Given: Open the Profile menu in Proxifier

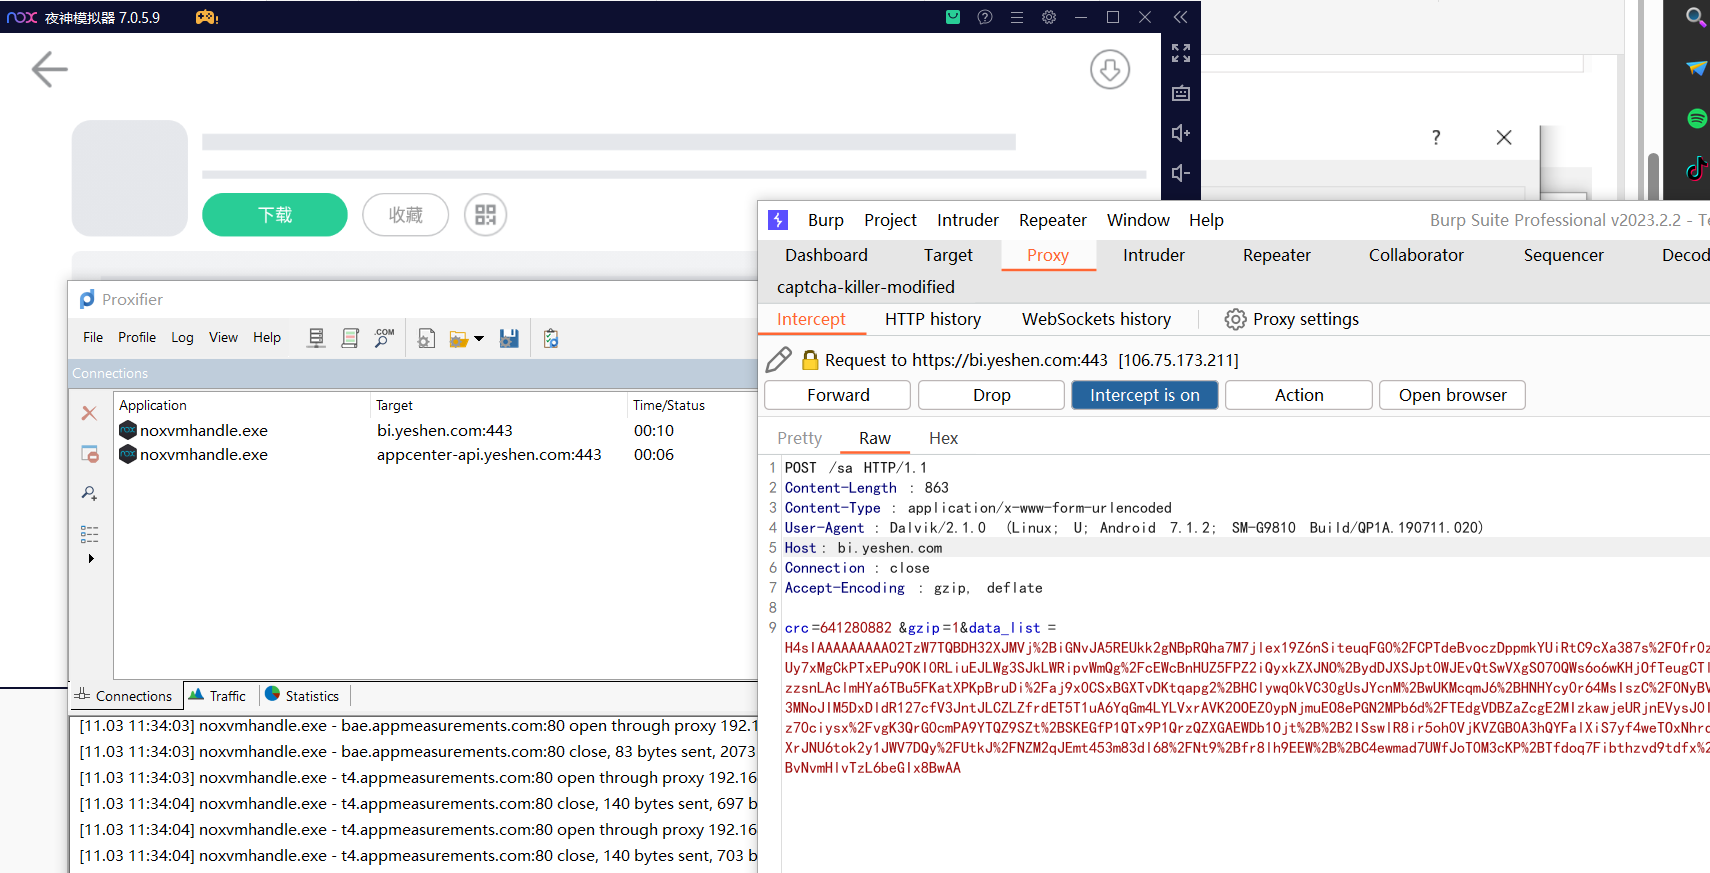Looking at the screenshot, I should tap(137, 337).
